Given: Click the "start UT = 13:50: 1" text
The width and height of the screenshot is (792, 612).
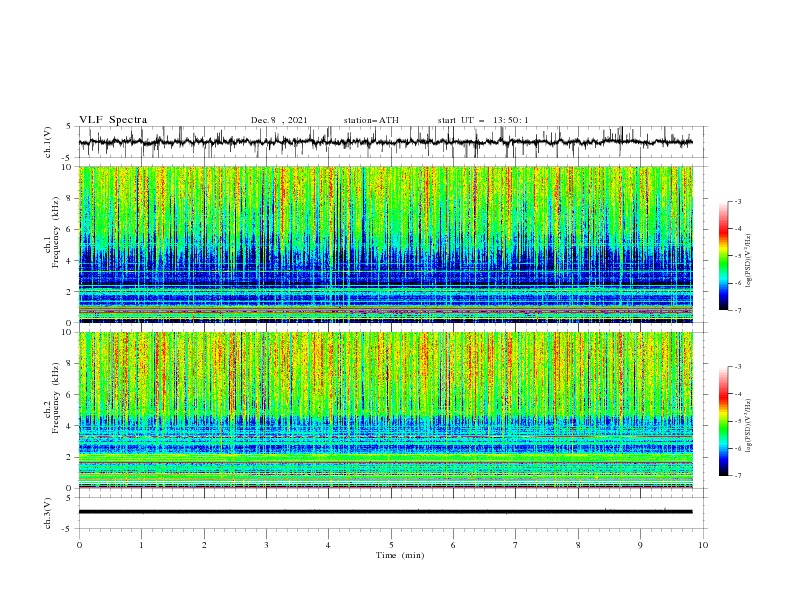Looking at the screenshot, I should tap(482, 120).
